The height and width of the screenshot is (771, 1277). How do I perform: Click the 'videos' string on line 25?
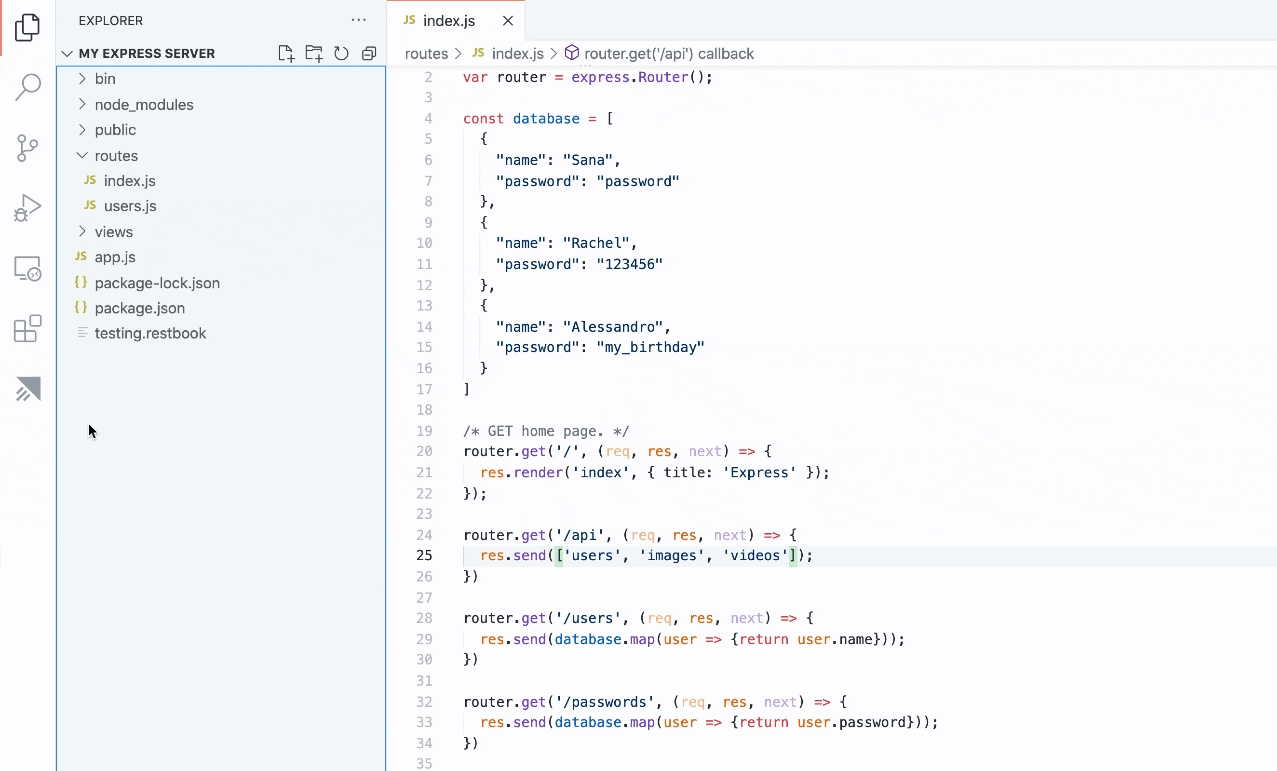point(755,555)
